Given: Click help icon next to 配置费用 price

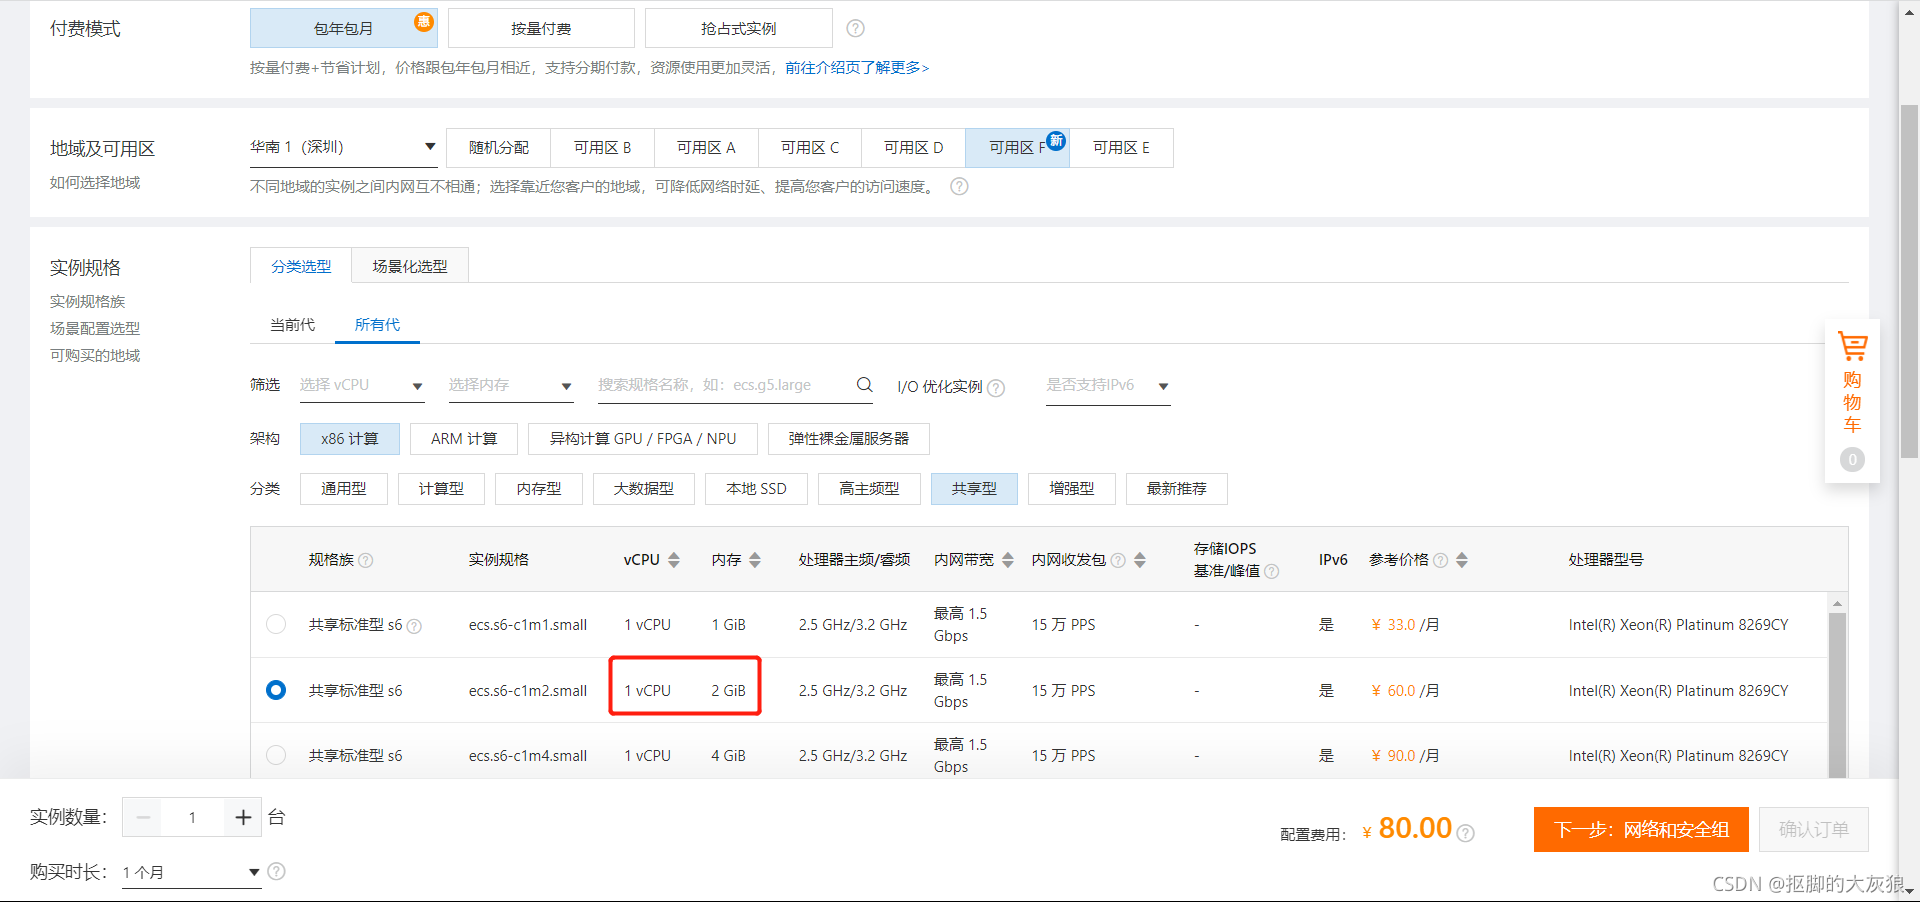Looking at the screenshot, I should click(1465, 833).
